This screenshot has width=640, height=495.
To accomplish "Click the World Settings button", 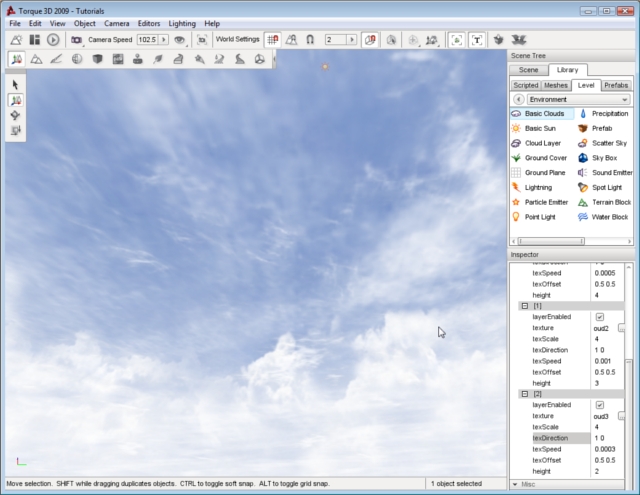I will coord(237,39).
